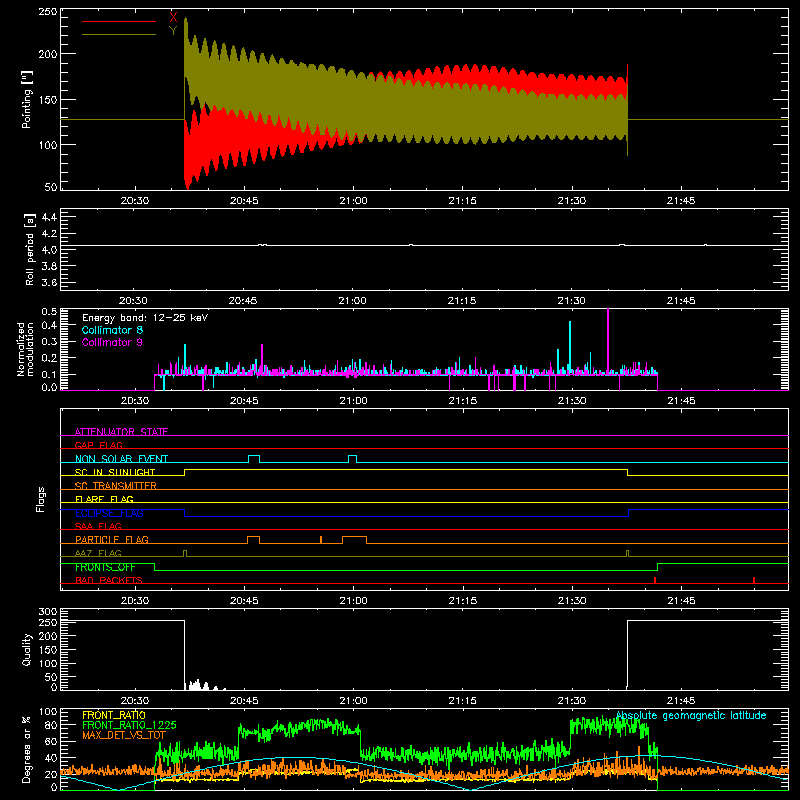This screenshot has height=800, width=800.
Task: Click the first NON_SOLAR_EVENT pulse near 20:45
Action: coord(254,459)
